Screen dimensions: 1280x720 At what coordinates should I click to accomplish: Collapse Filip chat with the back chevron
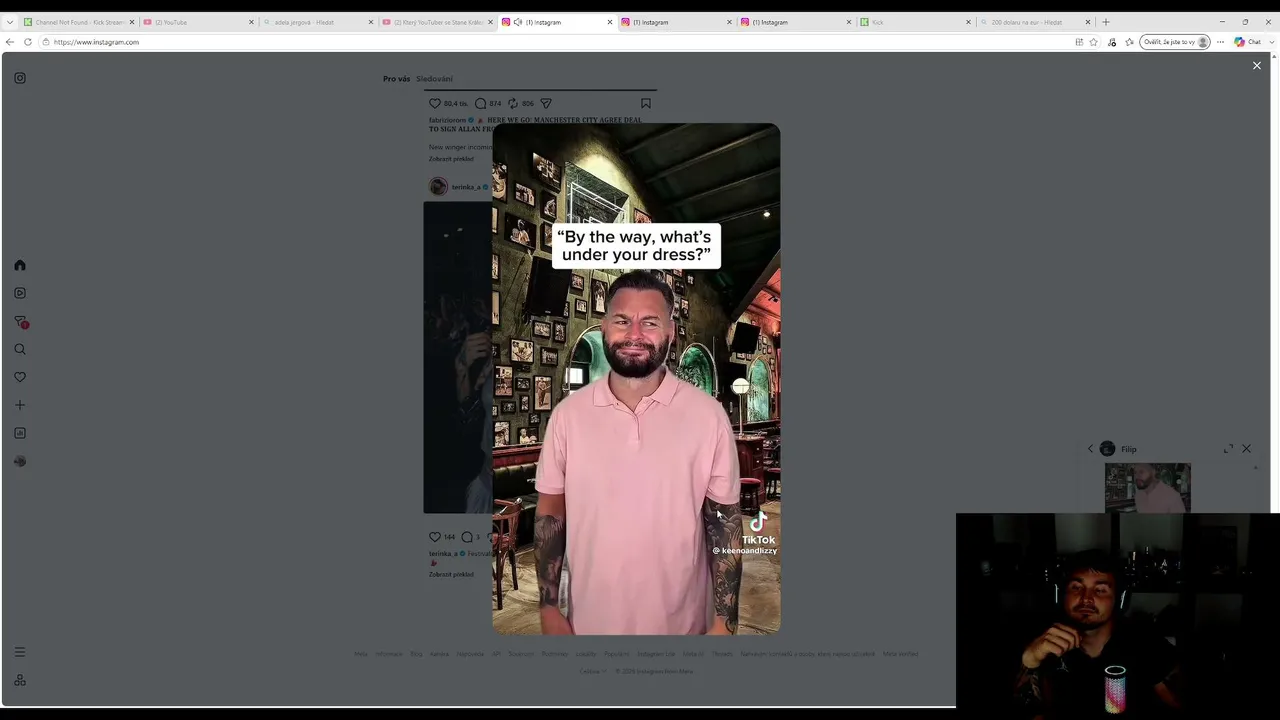1091,449
